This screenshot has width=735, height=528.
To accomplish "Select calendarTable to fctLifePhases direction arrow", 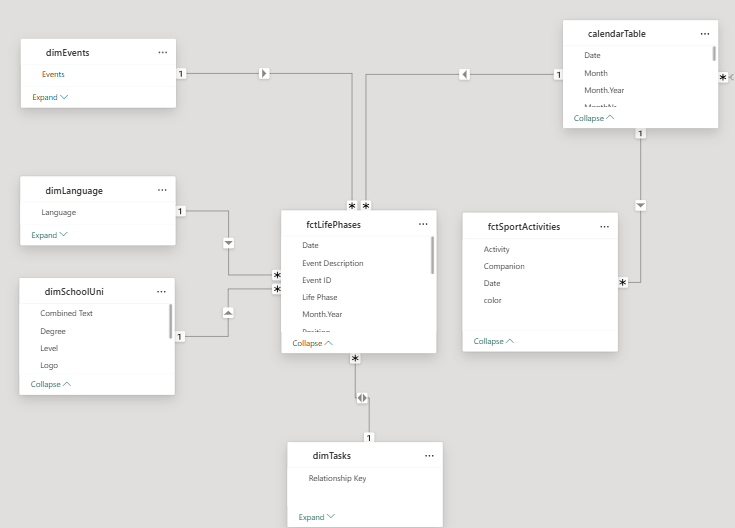I will click(x=464, y=74).
